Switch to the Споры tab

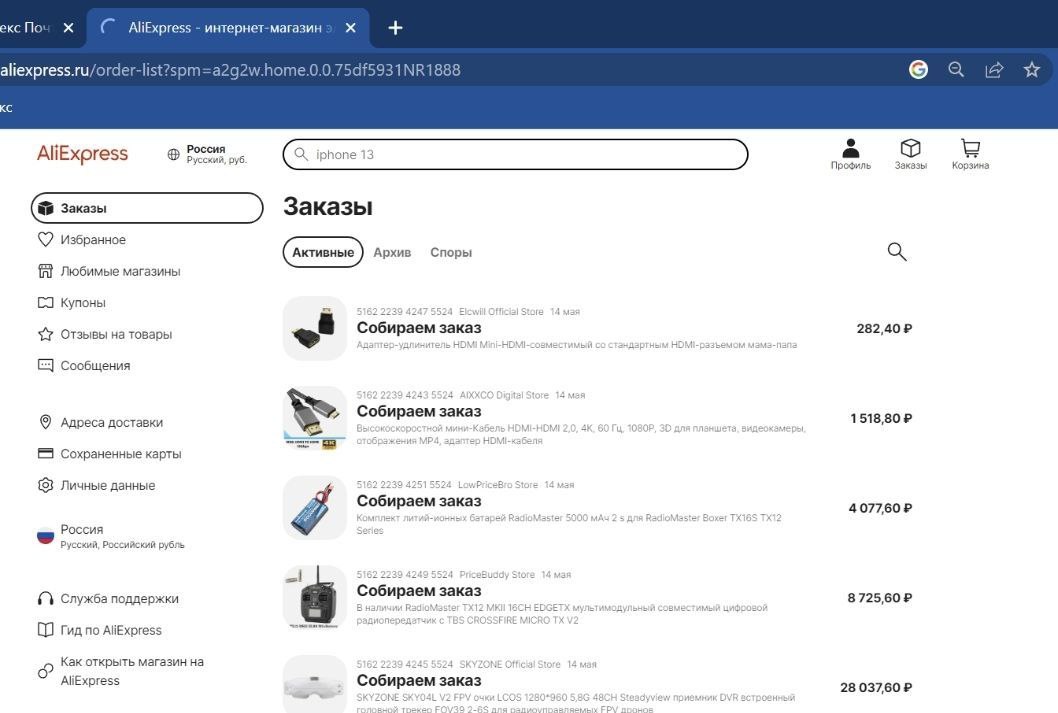tap(451, 252)
